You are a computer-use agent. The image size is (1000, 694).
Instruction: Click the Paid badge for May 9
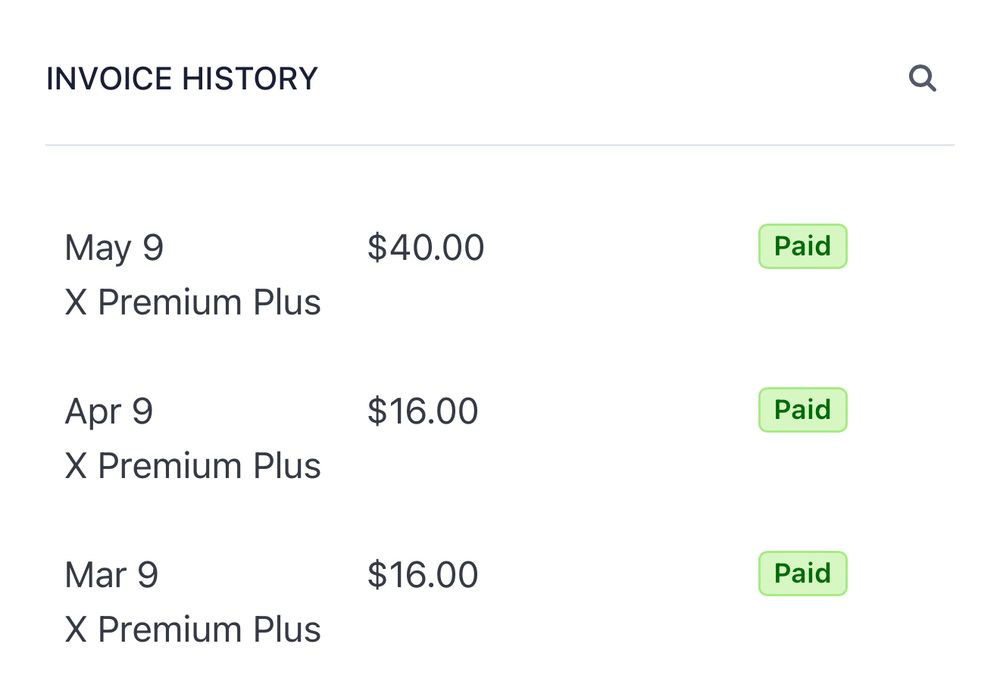point(802,246)
